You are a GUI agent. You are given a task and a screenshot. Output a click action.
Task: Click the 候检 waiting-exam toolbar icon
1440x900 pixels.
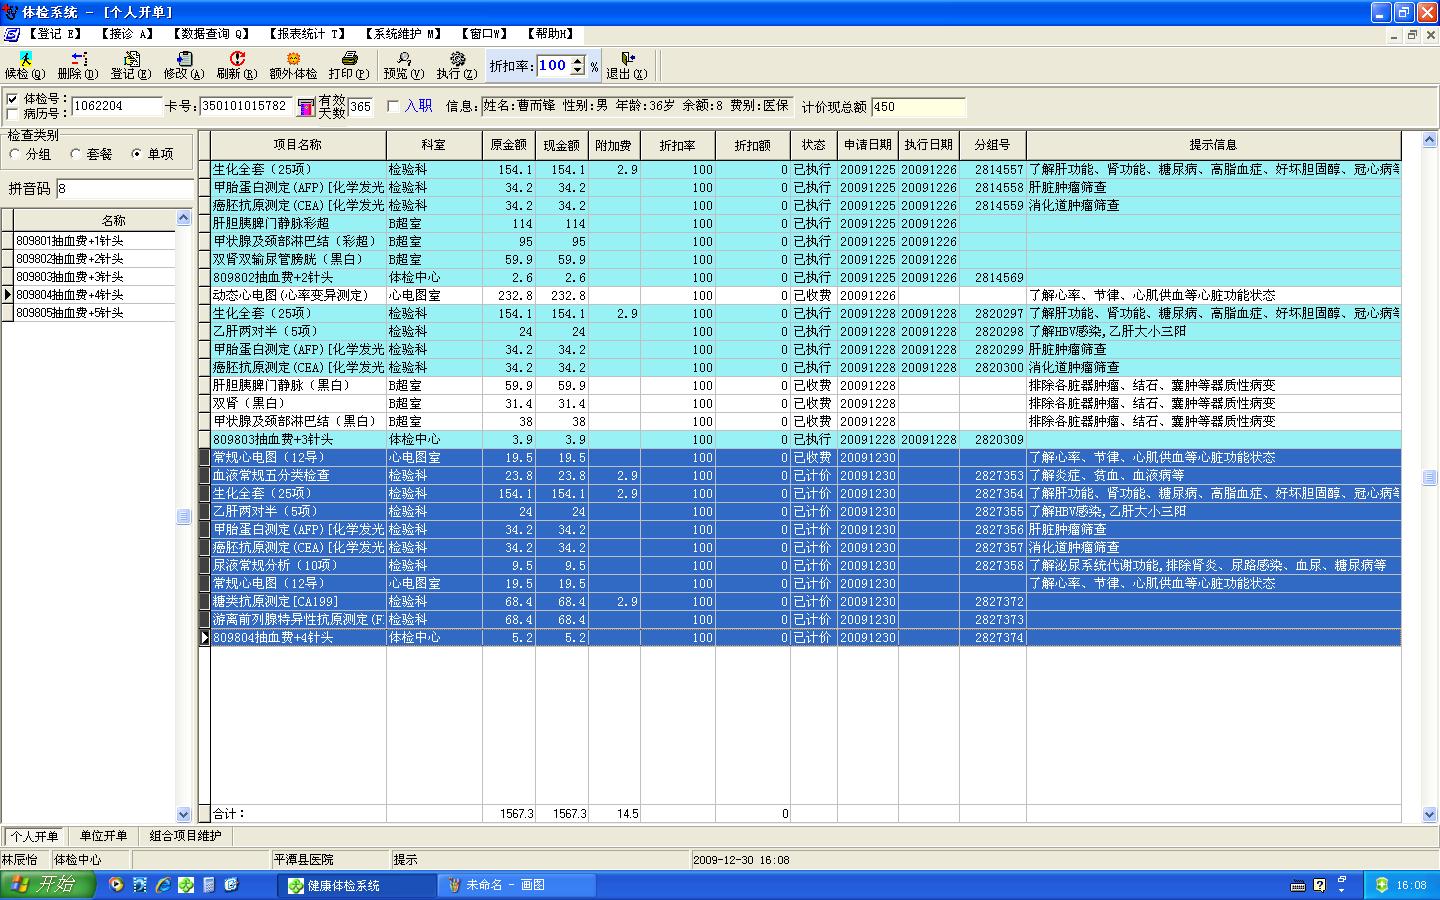pyautogui.click(x=25, y=59)
